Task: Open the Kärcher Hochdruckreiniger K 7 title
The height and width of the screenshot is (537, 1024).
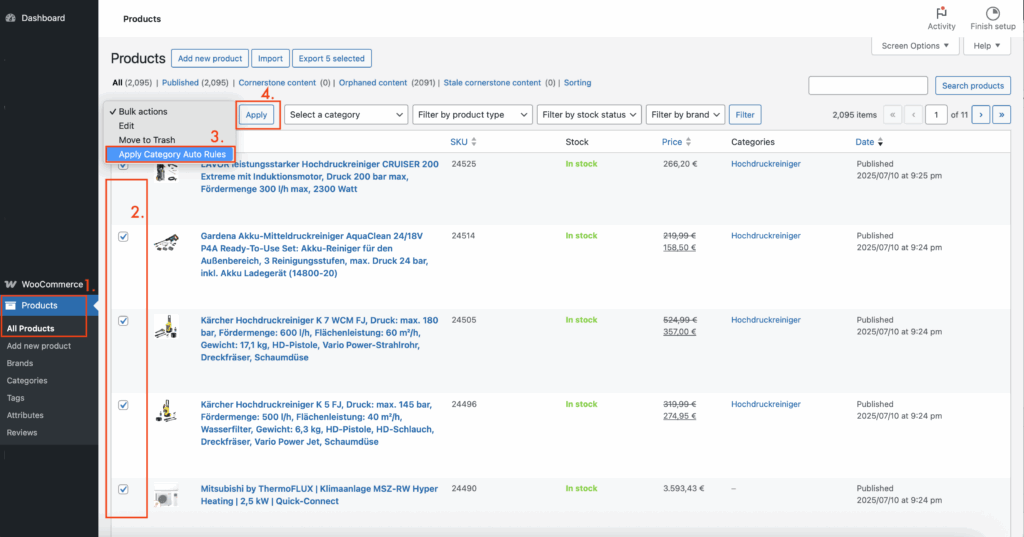Action: 319,338
